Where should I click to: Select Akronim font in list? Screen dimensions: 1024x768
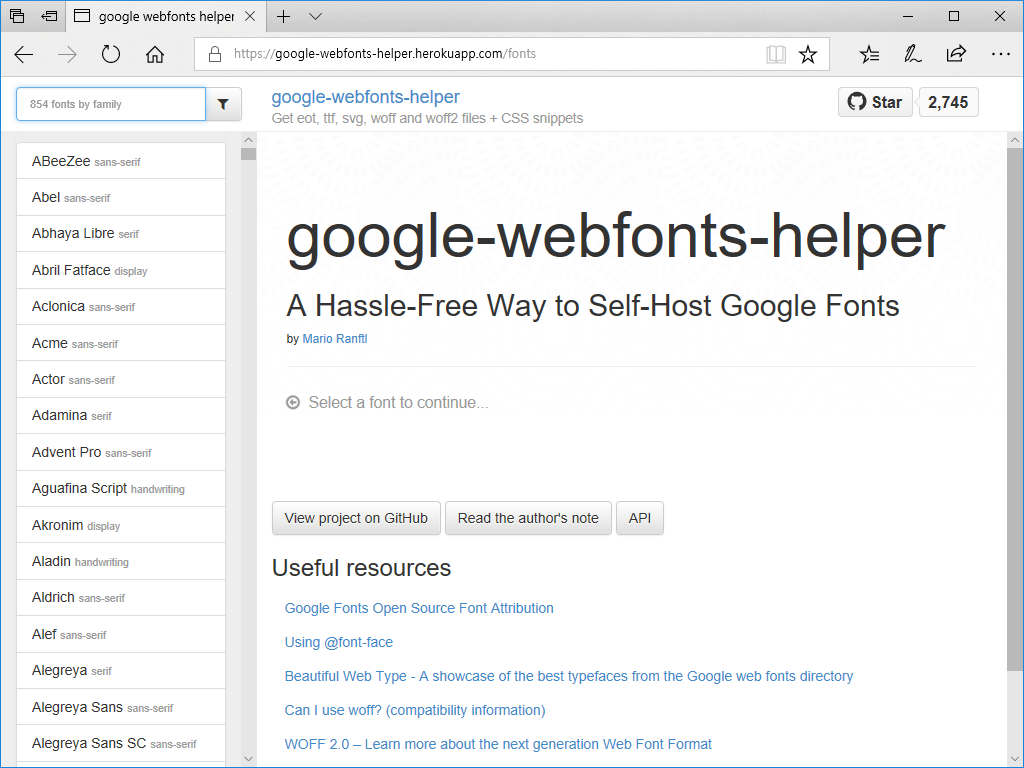(x=121, y=524)
